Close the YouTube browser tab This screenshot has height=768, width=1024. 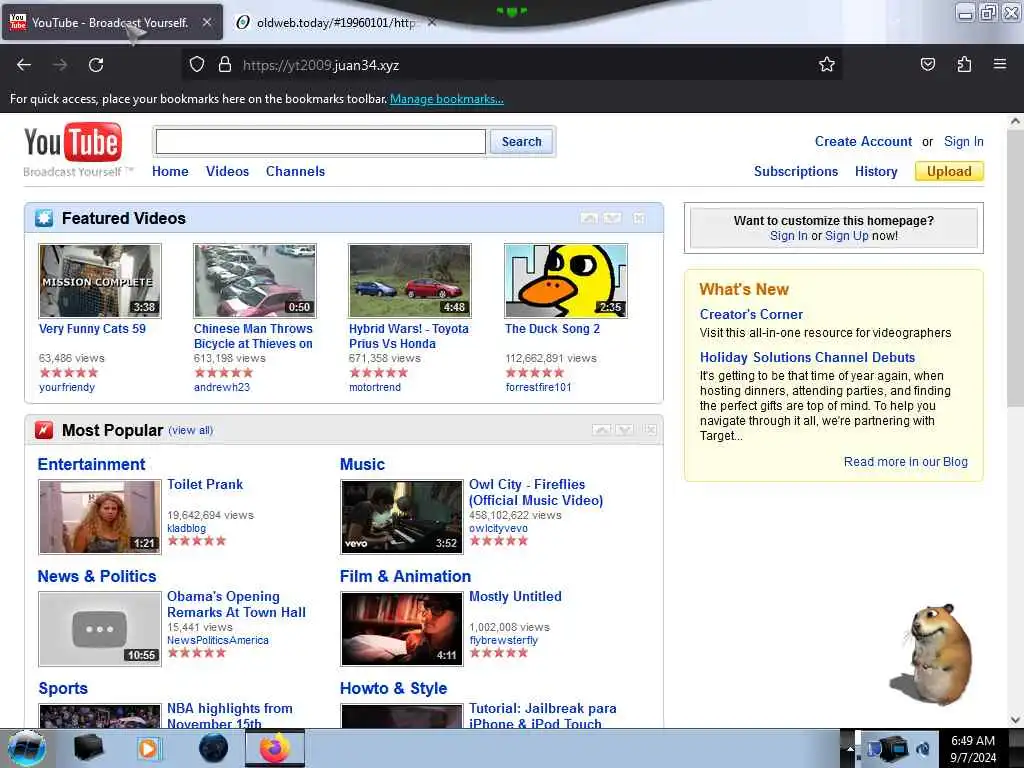click(x=206, y=22)
